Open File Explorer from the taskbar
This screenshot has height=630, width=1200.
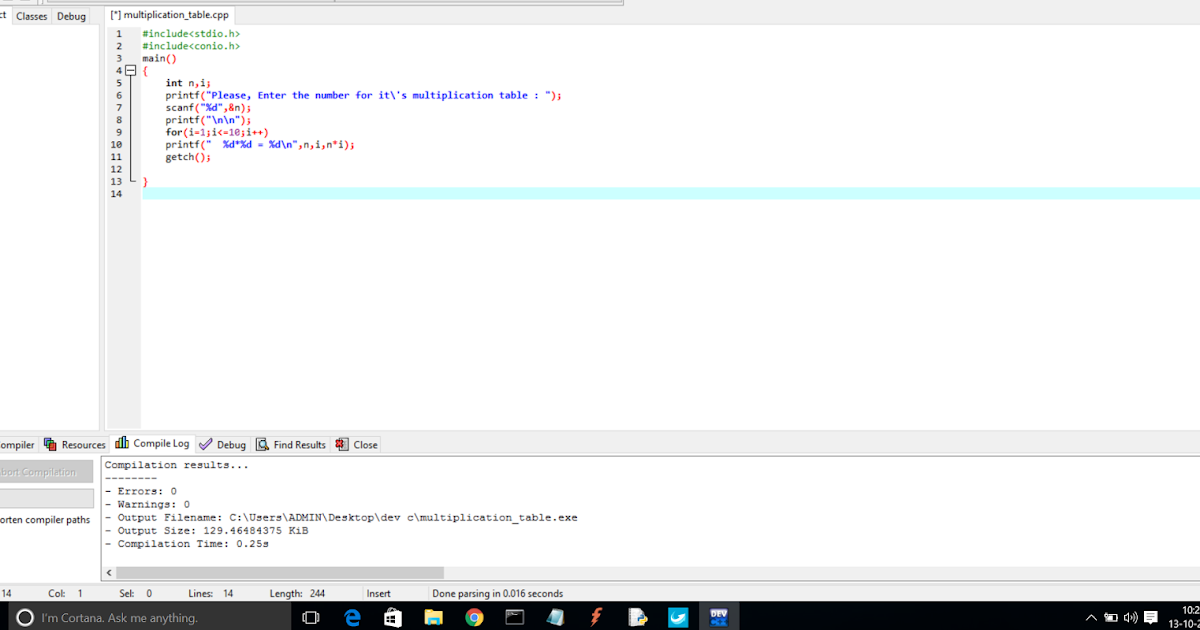433,618
